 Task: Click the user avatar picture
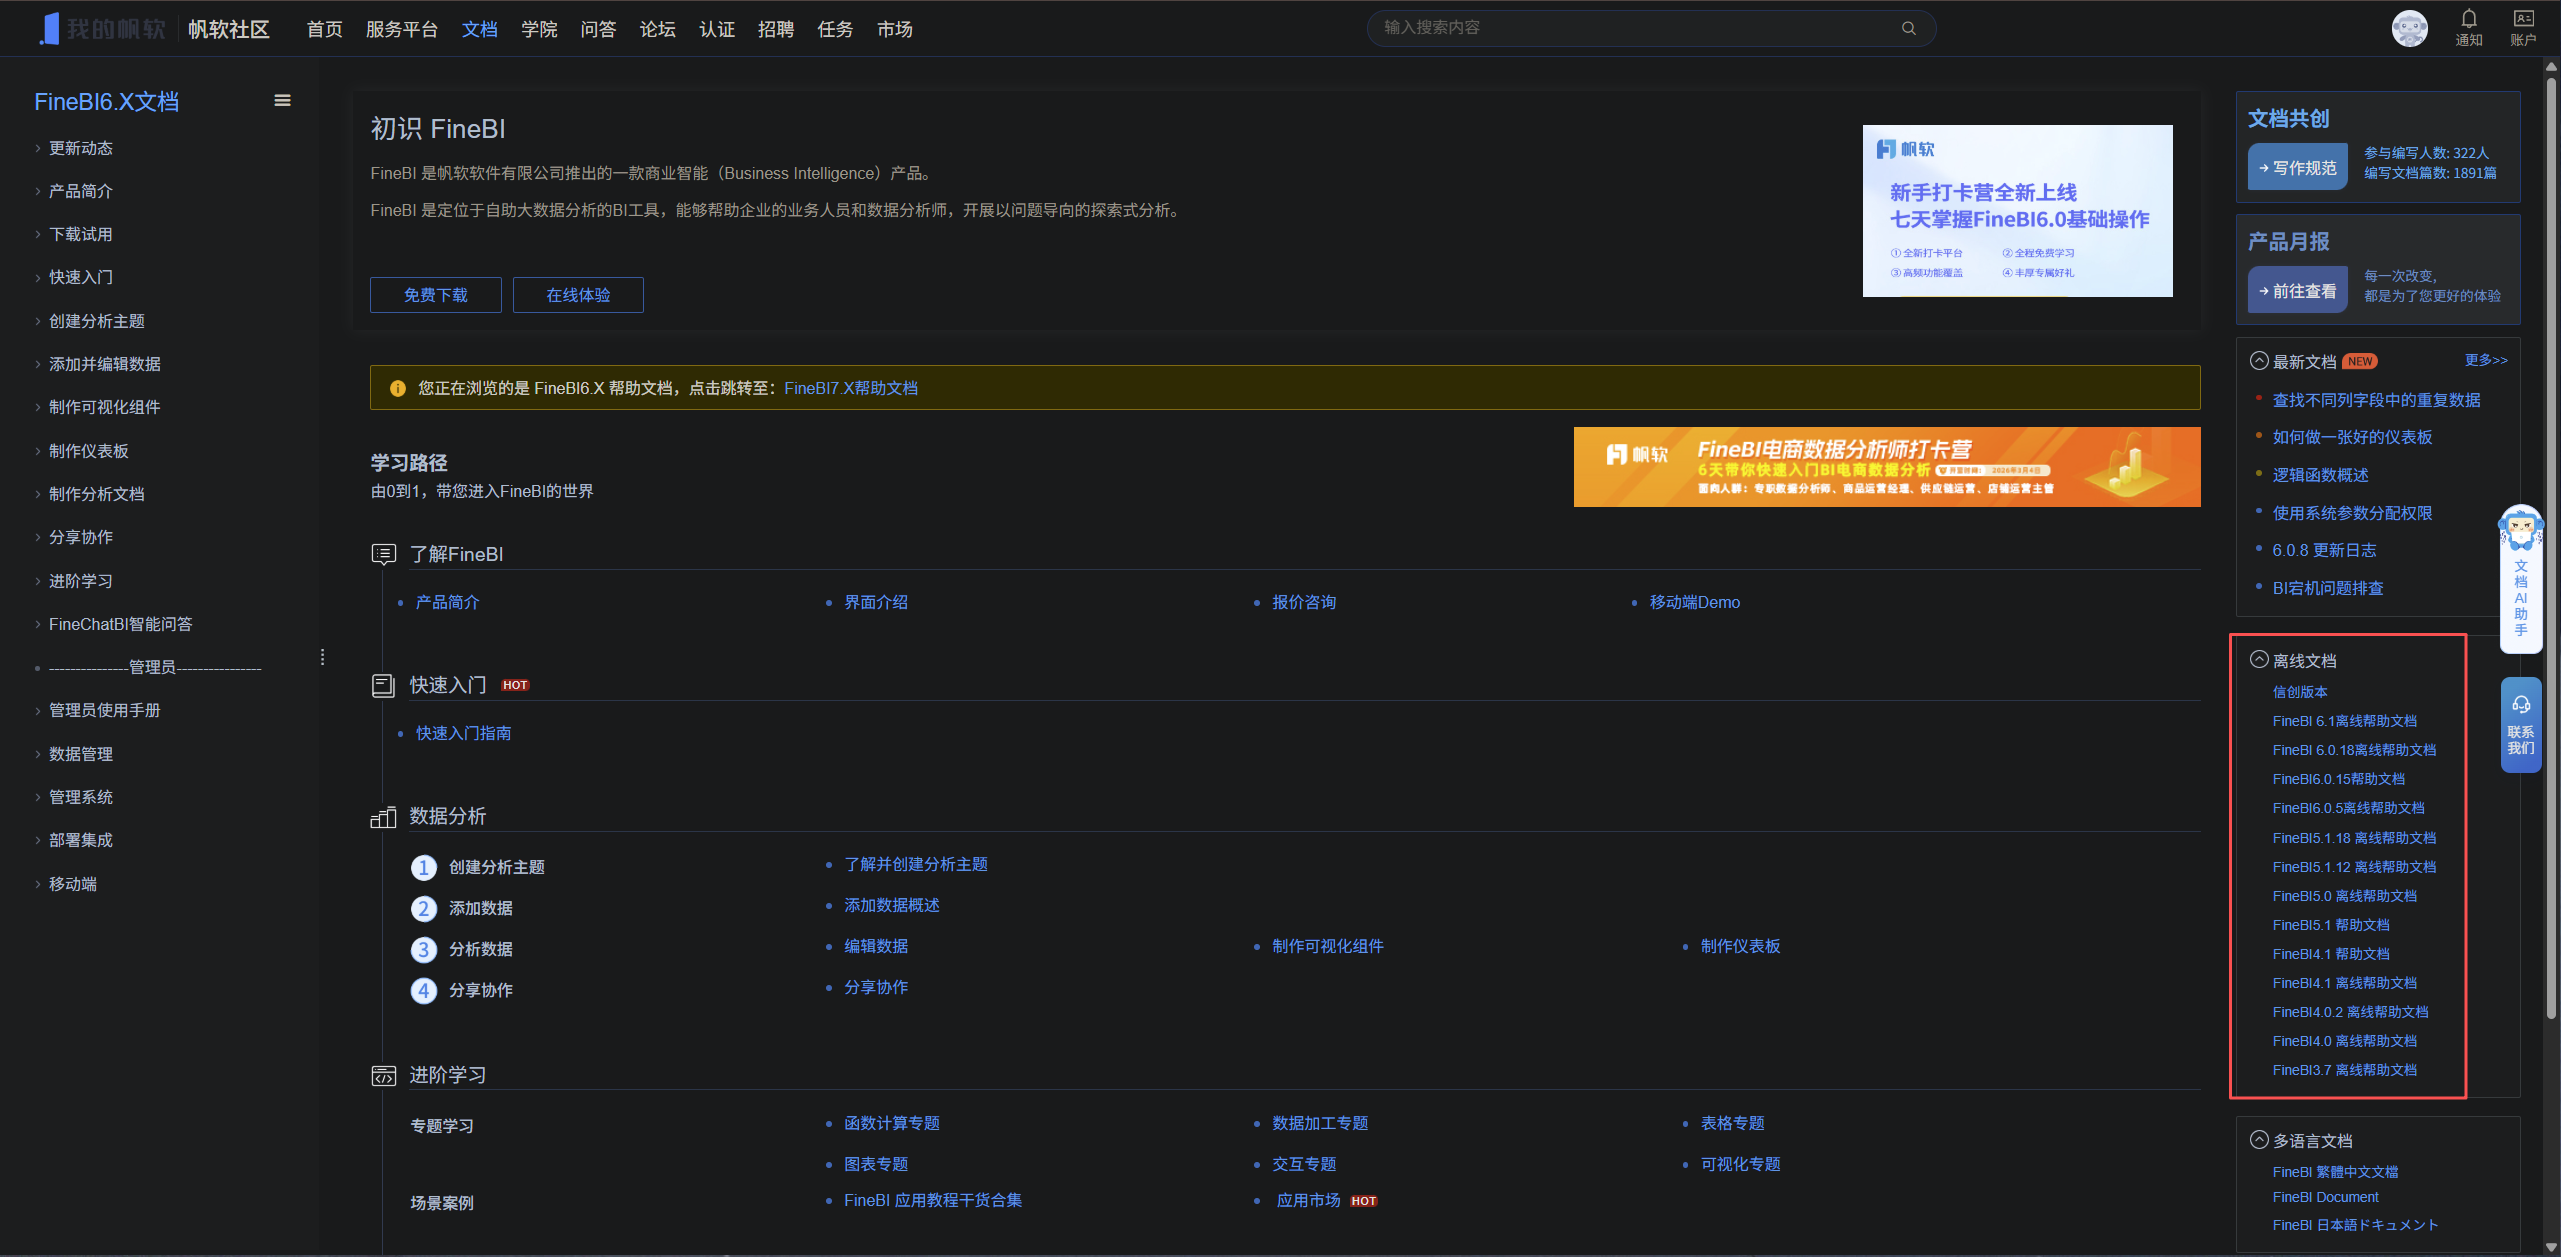tap(2409, 28)
